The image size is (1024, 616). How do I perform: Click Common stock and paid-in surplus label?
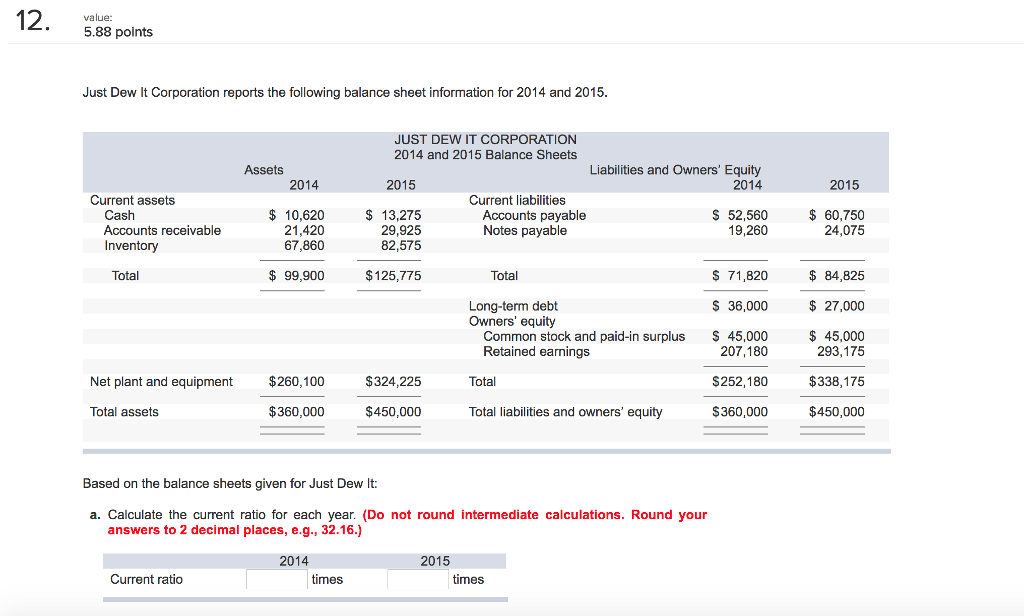(584, 336)
